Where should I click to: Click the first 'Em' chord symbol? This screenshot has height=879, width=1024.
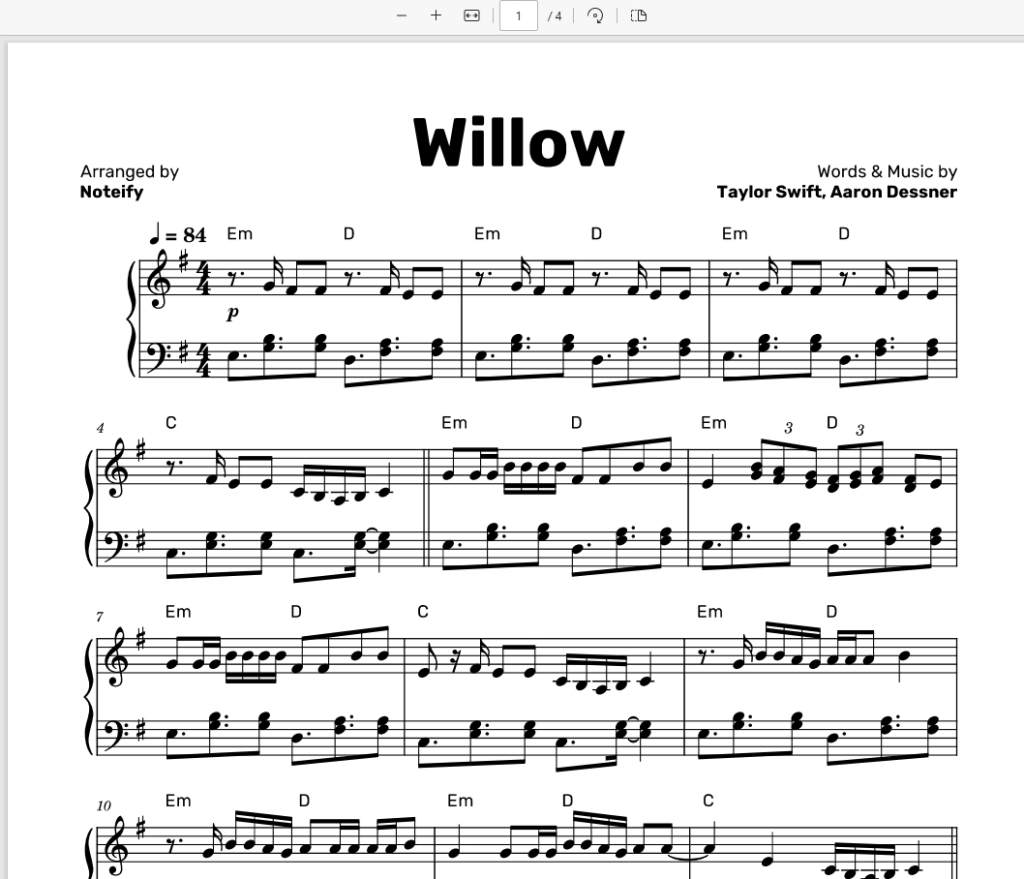tap(240, 234)
